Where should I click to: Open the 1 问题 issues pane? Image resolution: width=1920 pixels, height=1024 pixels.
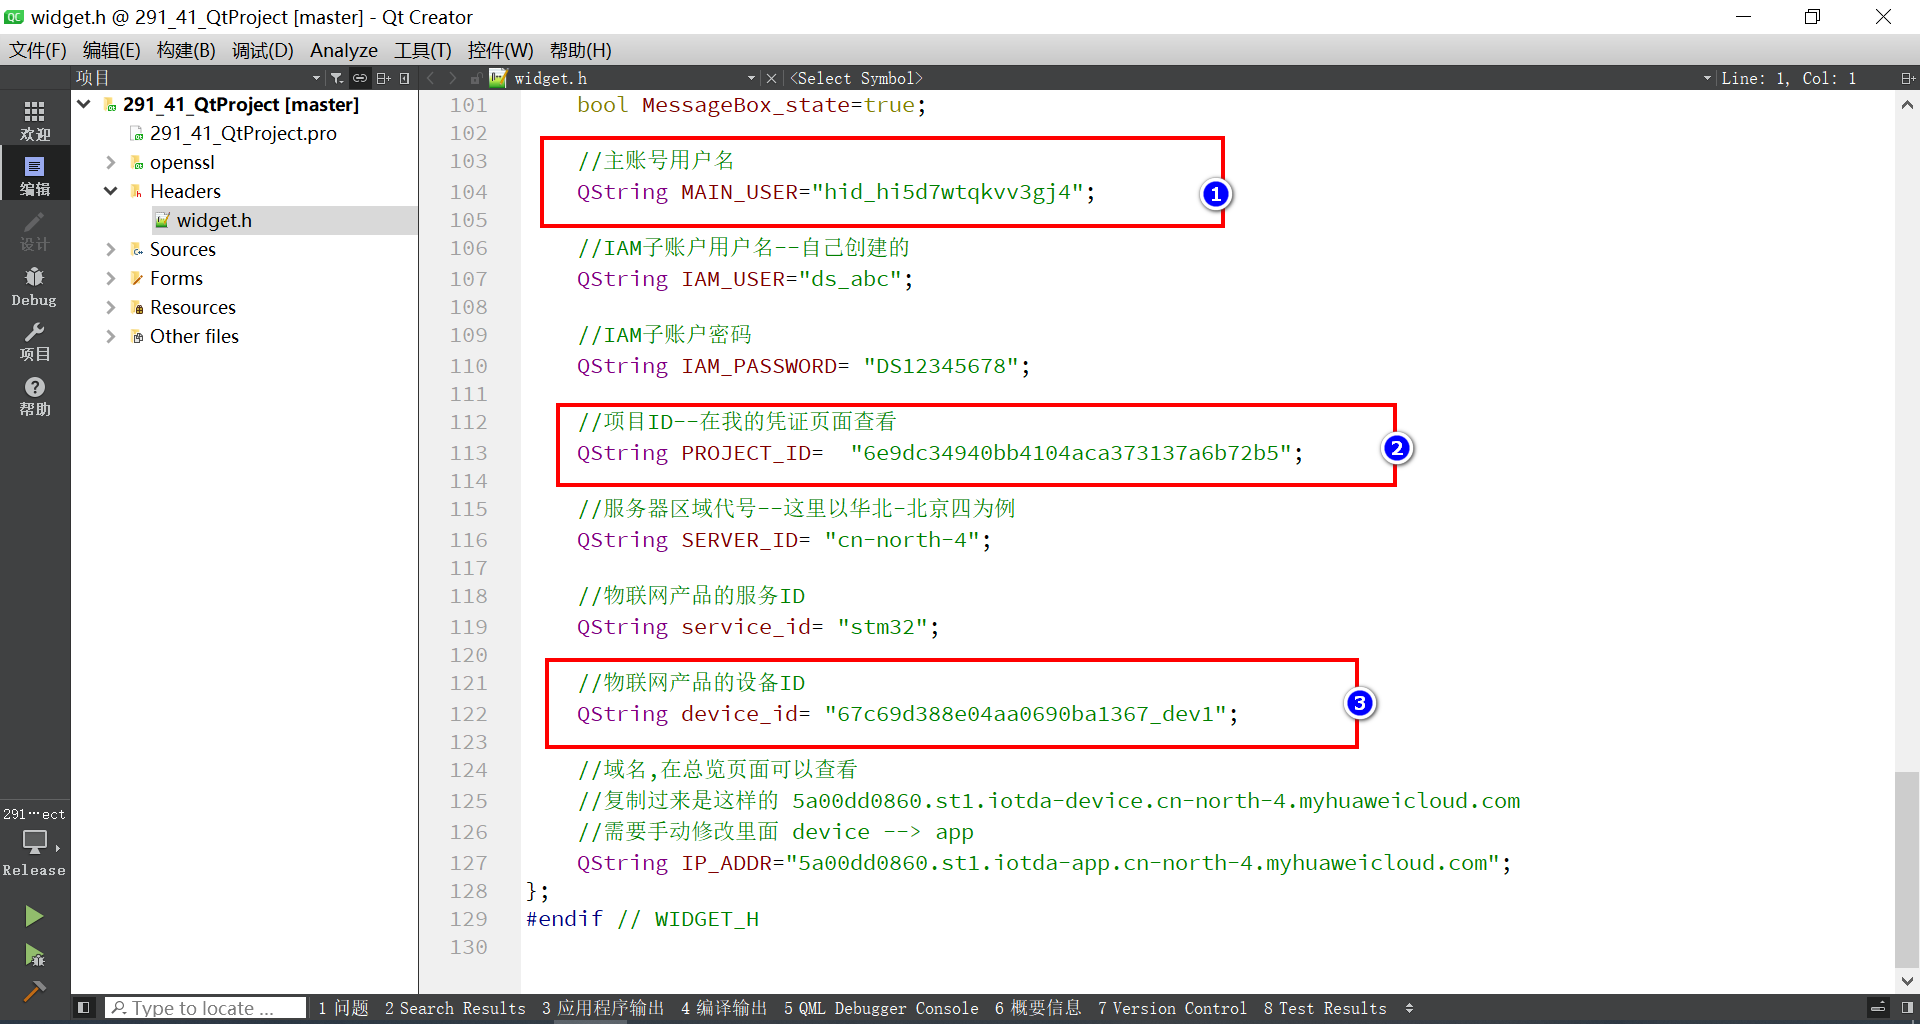click(343, 1008)
